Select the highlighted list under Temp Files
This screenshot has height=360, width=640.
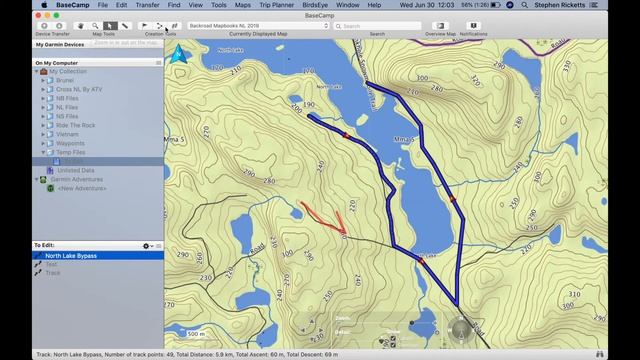coord(98,161)
